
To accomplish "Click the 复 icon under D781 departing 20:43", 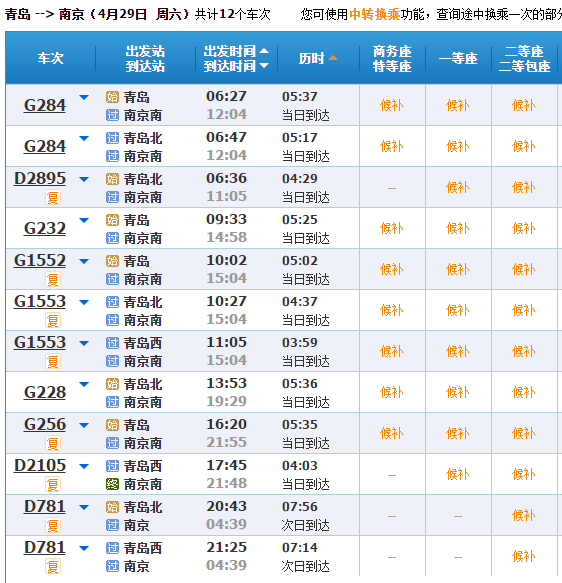I will point(52,526).
